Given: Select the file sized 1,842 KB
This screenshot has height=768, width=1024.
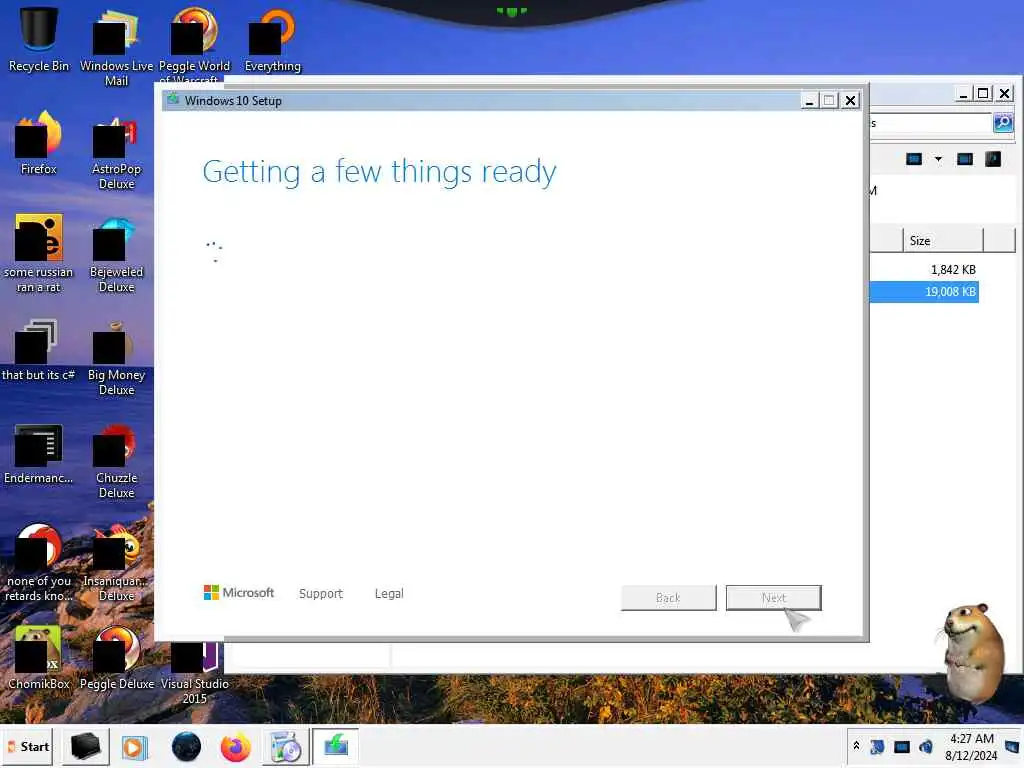Looking at the screenshot, I should pos(924,269).
